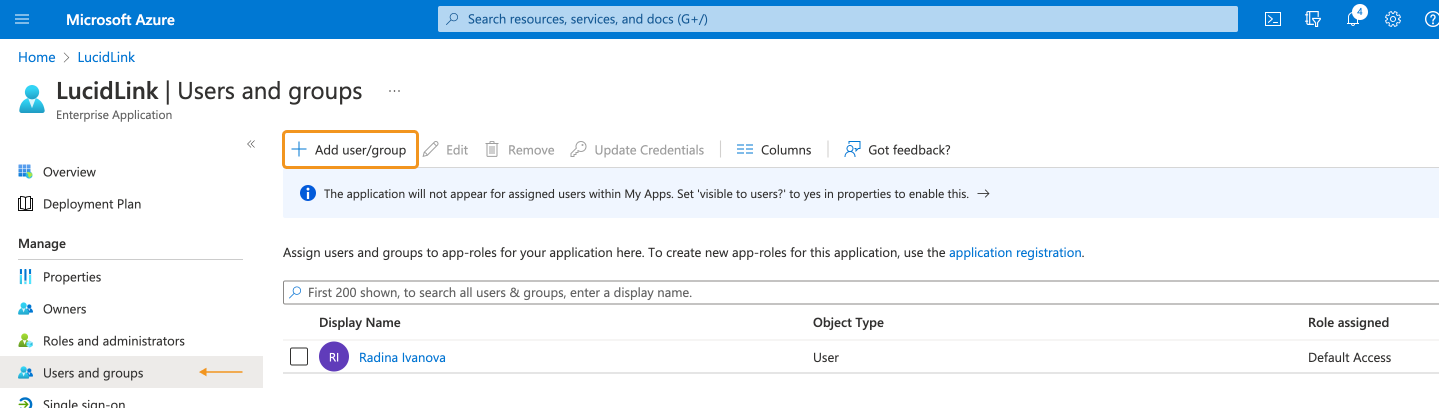This screenshot has width=1439, height=408.
Task: Click the Users and groups sidebar icon
Action: (26, 373)
